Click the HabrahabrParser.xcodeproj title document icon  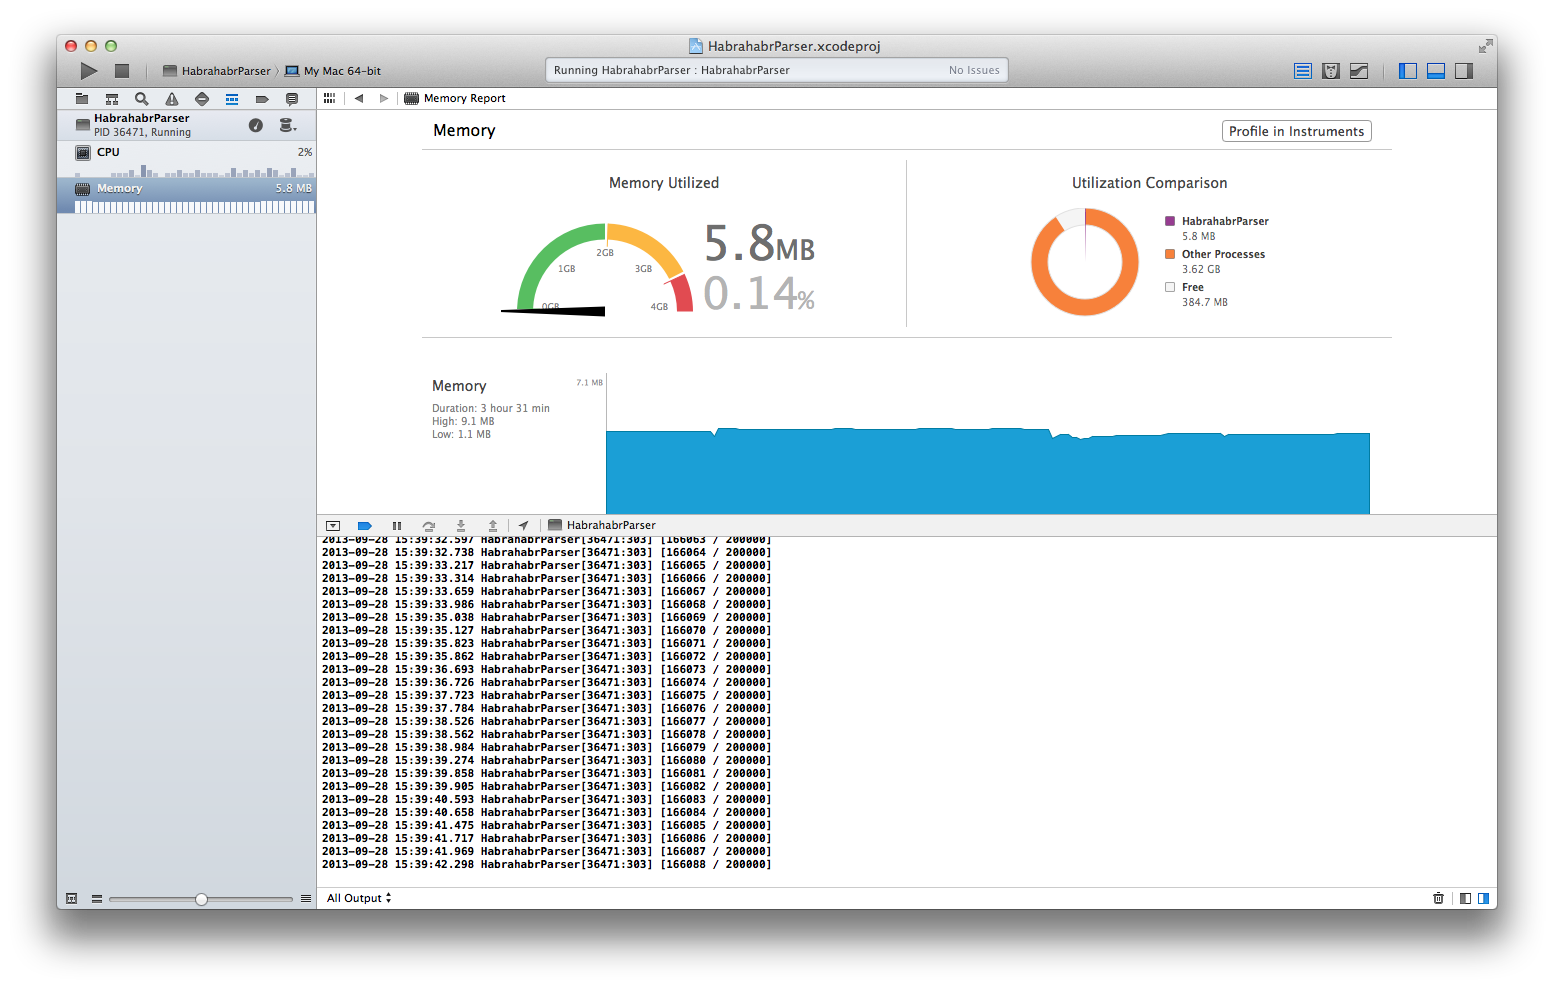(696, 46)
